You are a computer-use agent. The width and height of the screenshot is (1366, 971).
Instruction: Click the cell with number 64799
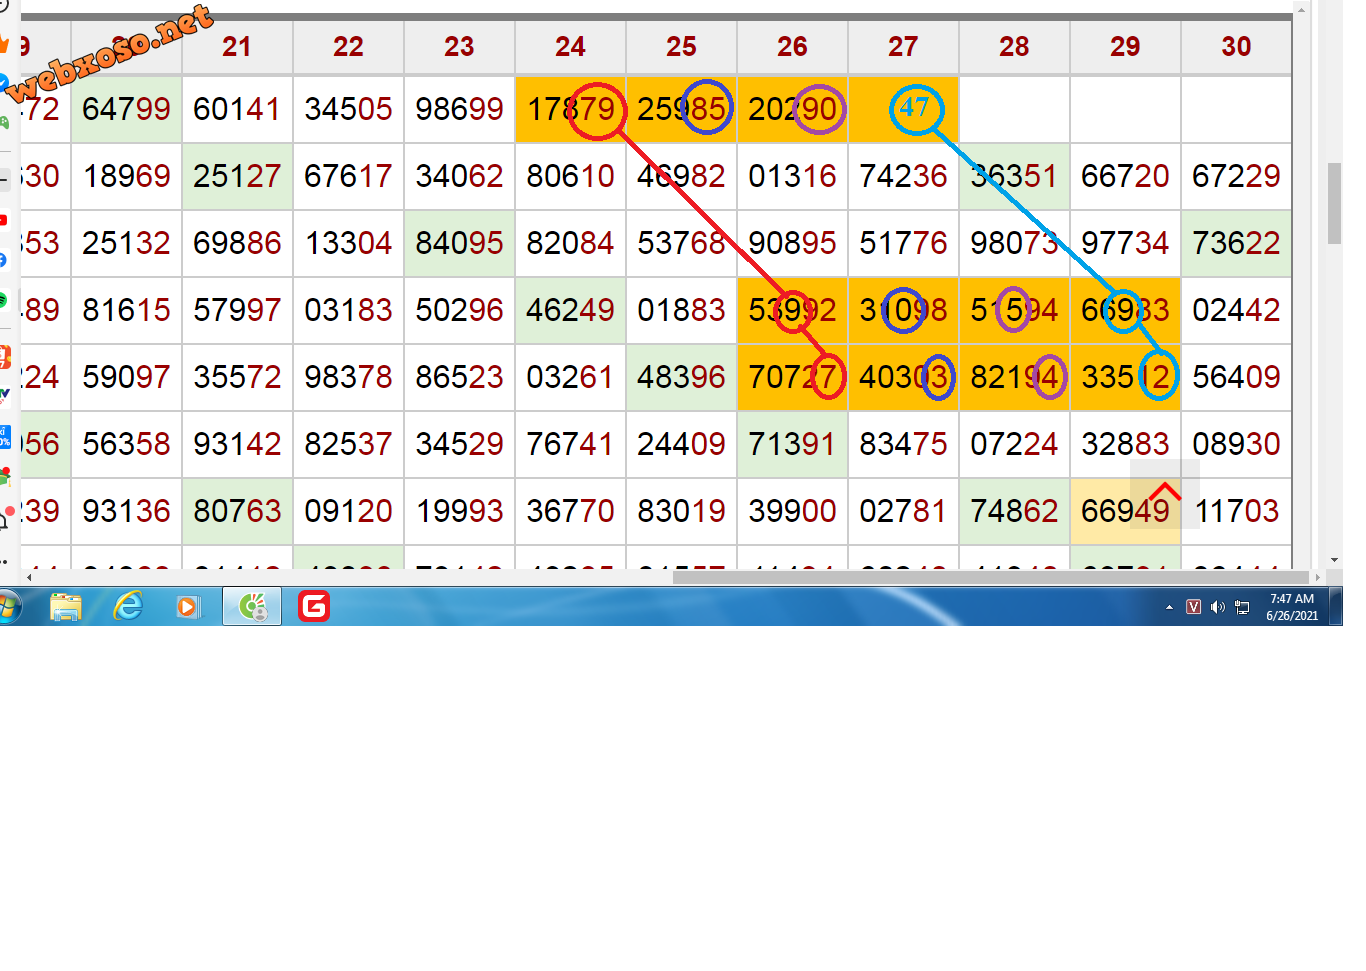[126, 109]
